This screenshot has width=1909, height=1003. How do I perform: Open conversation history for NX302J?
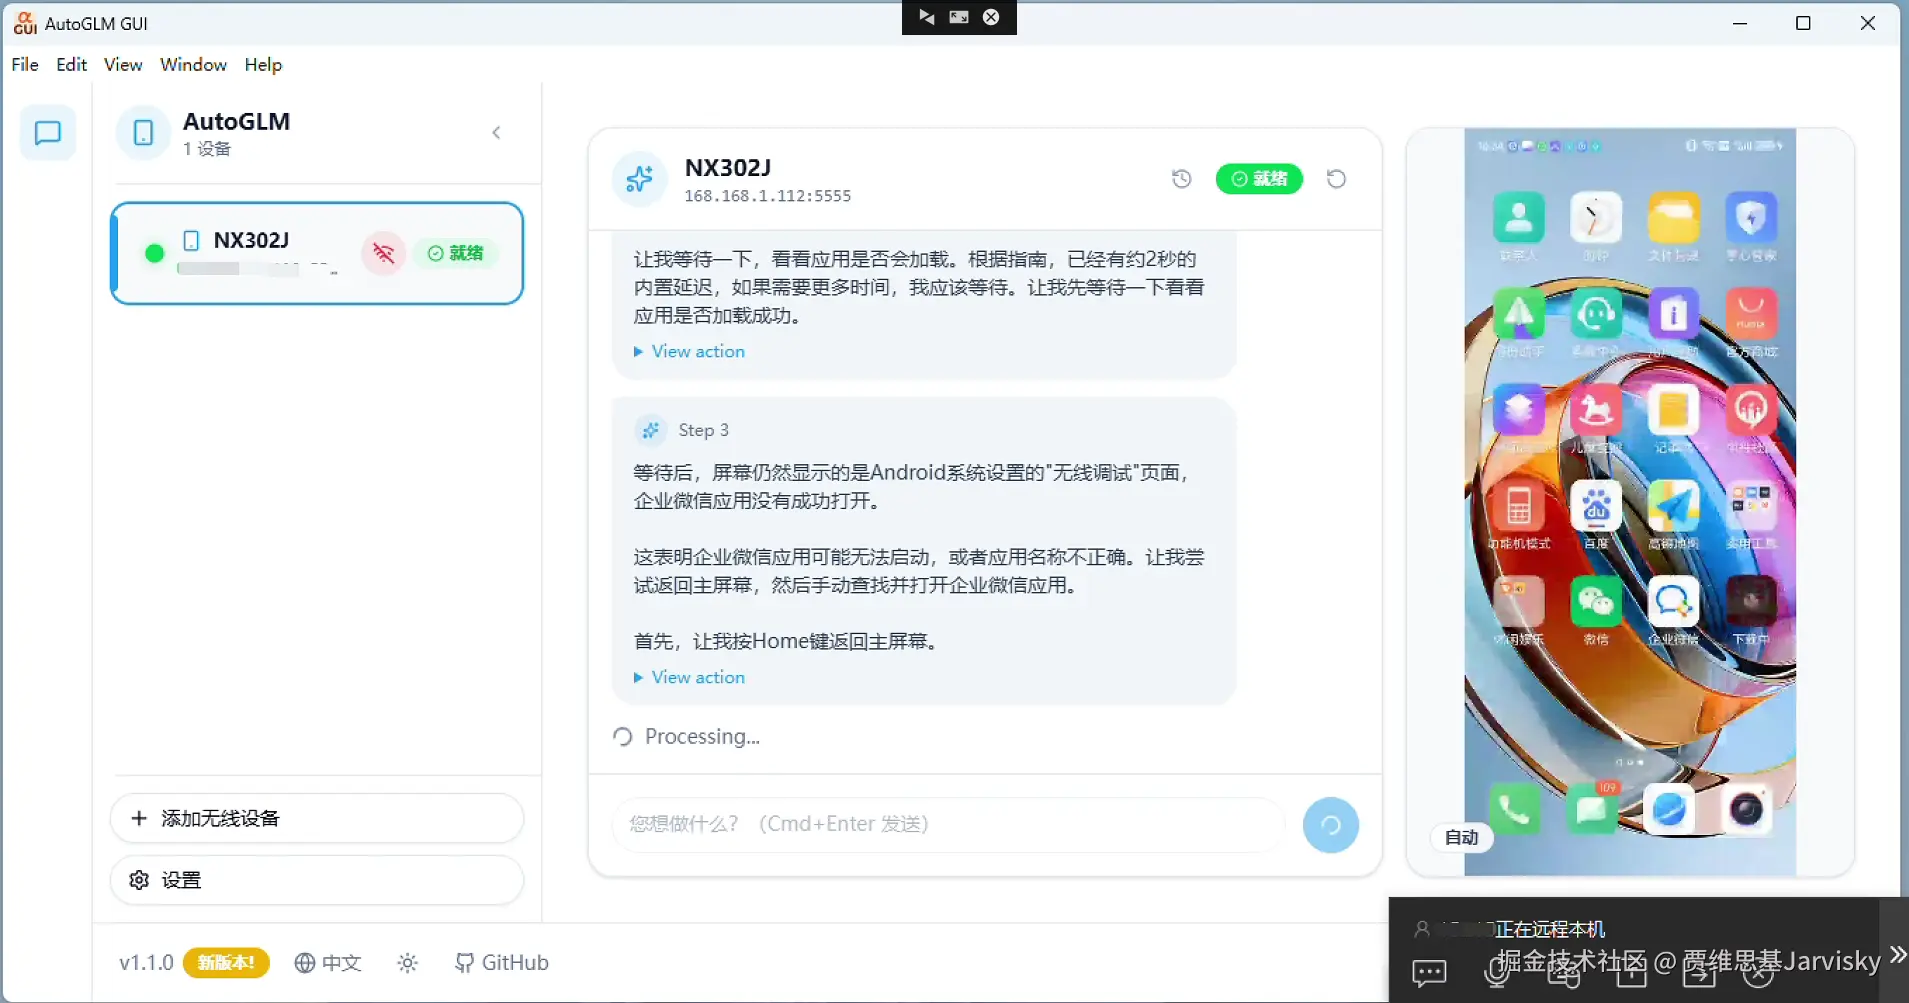(1182, 179)
